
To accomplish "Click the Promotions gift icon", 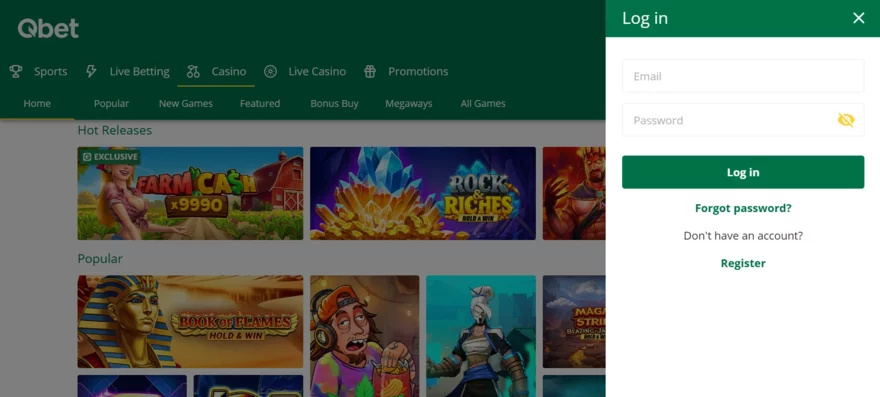I will click(x=370, y=71).
